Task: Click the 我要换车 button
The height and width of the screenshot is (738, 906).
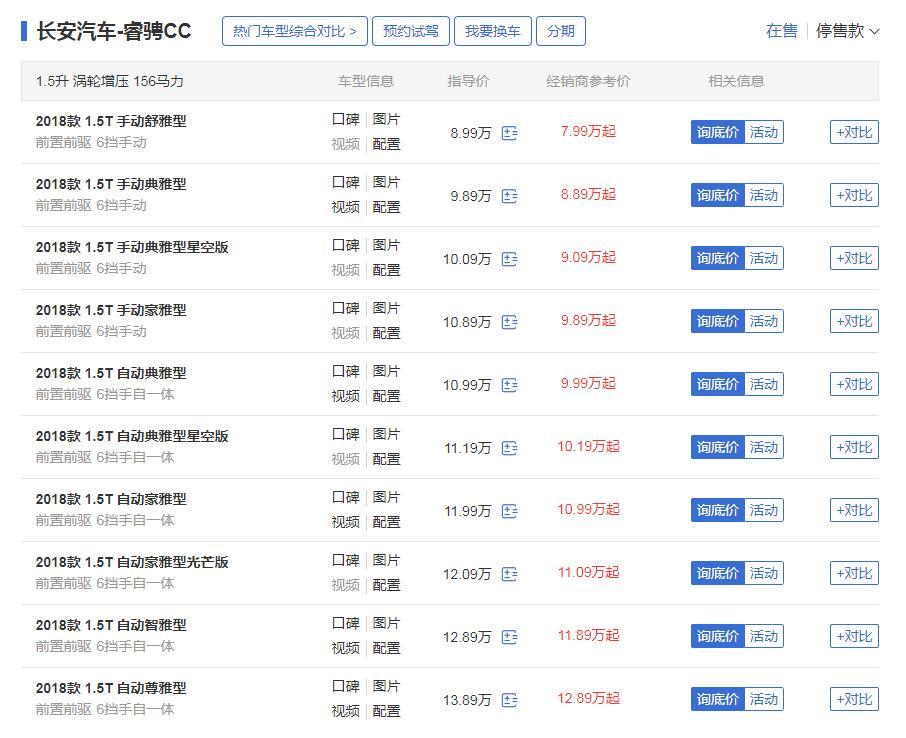Action: (493, 31)
